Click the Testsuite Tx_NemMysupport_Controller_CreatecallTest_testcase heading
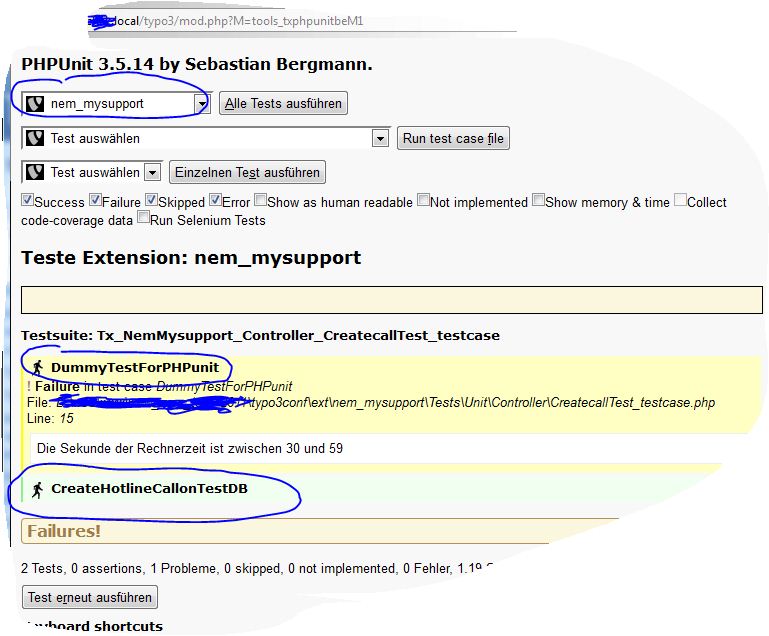 tap(260, 335)
